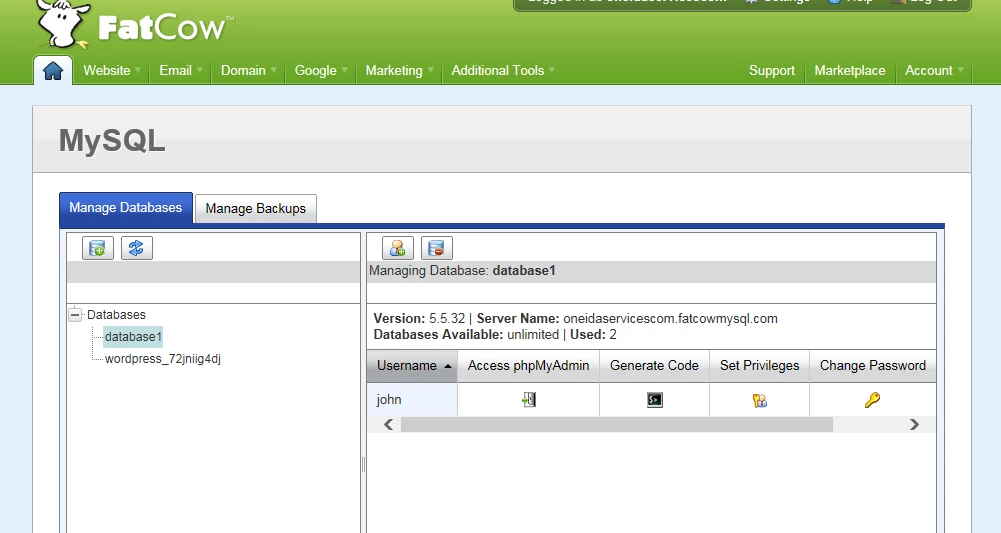The width and height of the screenshot is (1001, 533).
Task: Open the Support link
Action: click(772, 70)
